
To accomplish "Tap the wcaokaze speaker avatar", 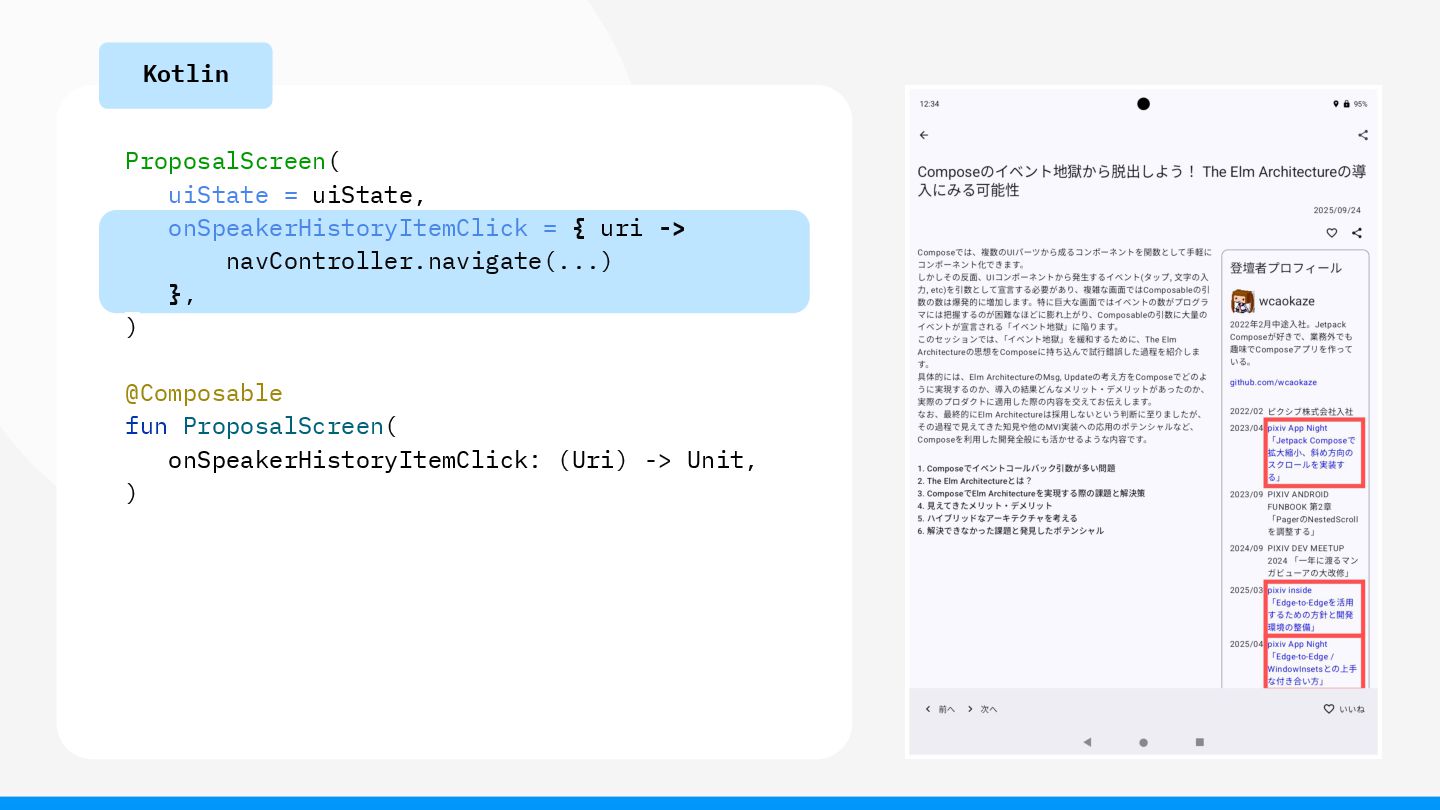I will click(x=1242, y=301).
